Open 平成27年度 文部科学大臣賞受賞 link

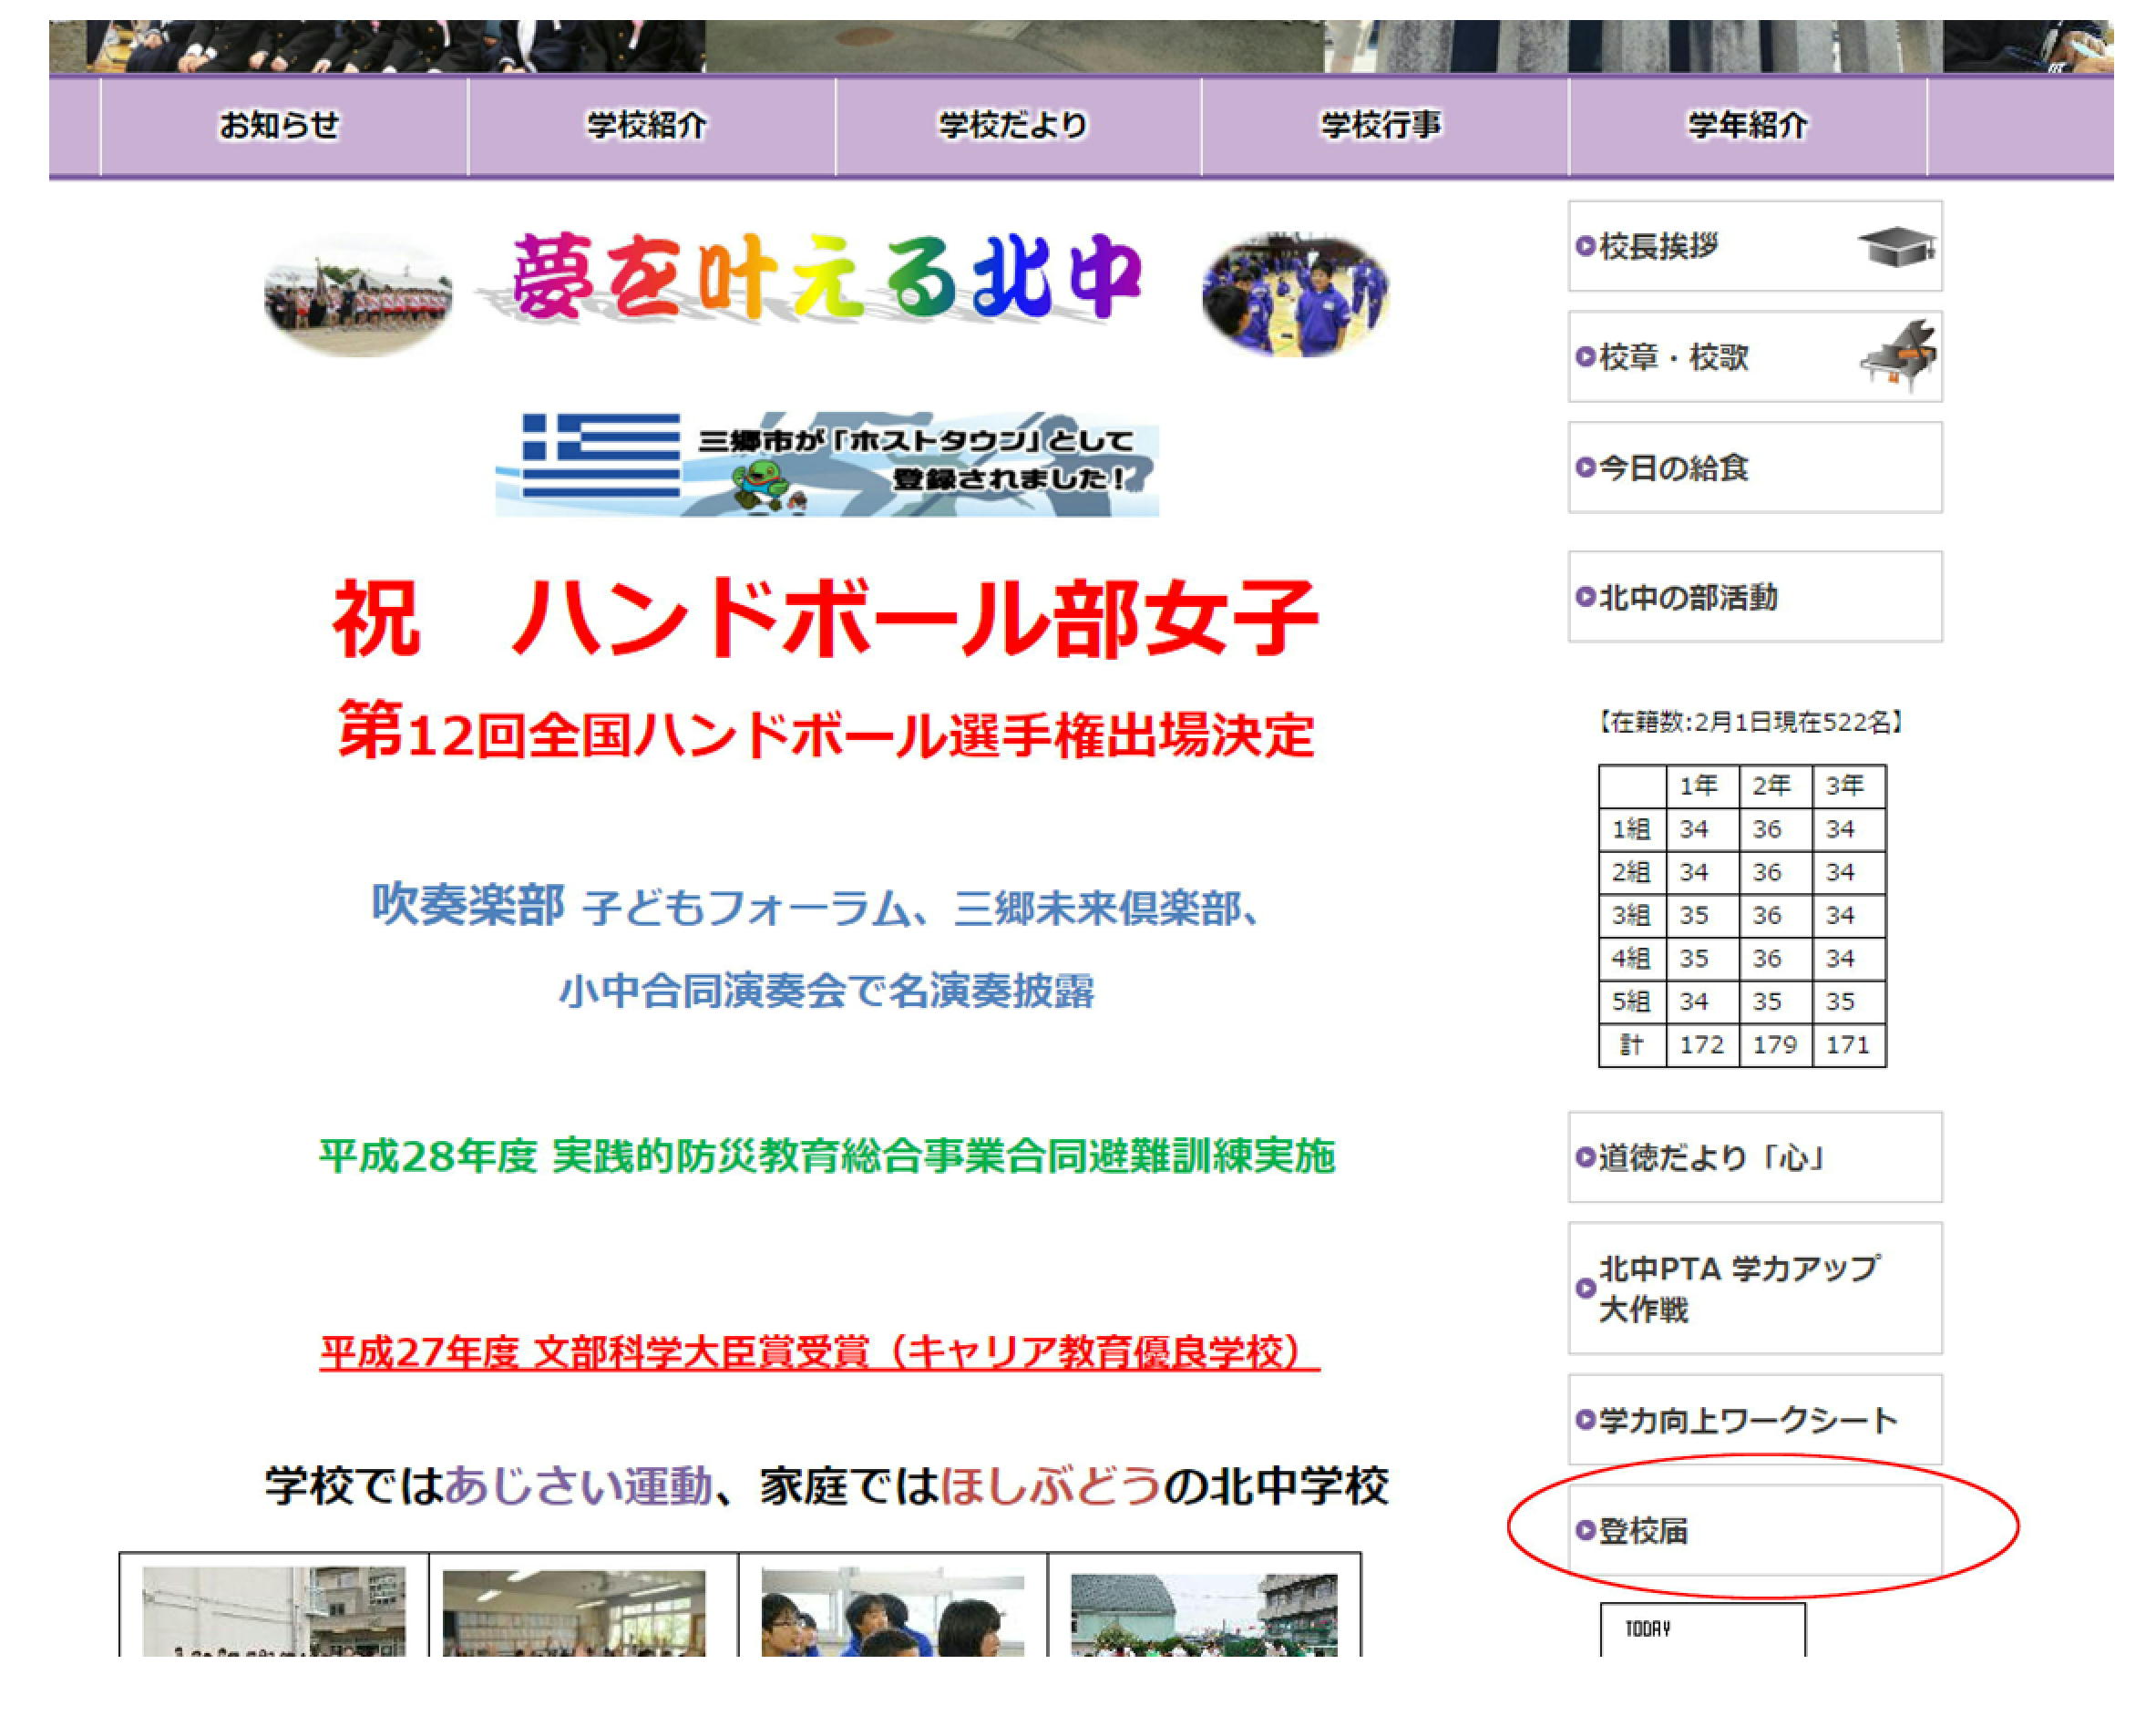point(820,1353)
